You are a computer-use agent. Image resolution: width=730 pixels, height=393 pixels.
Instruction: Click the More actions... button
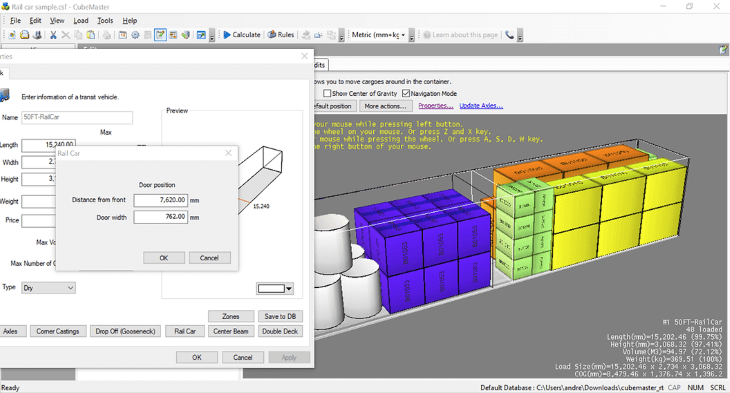coord(385,106)
